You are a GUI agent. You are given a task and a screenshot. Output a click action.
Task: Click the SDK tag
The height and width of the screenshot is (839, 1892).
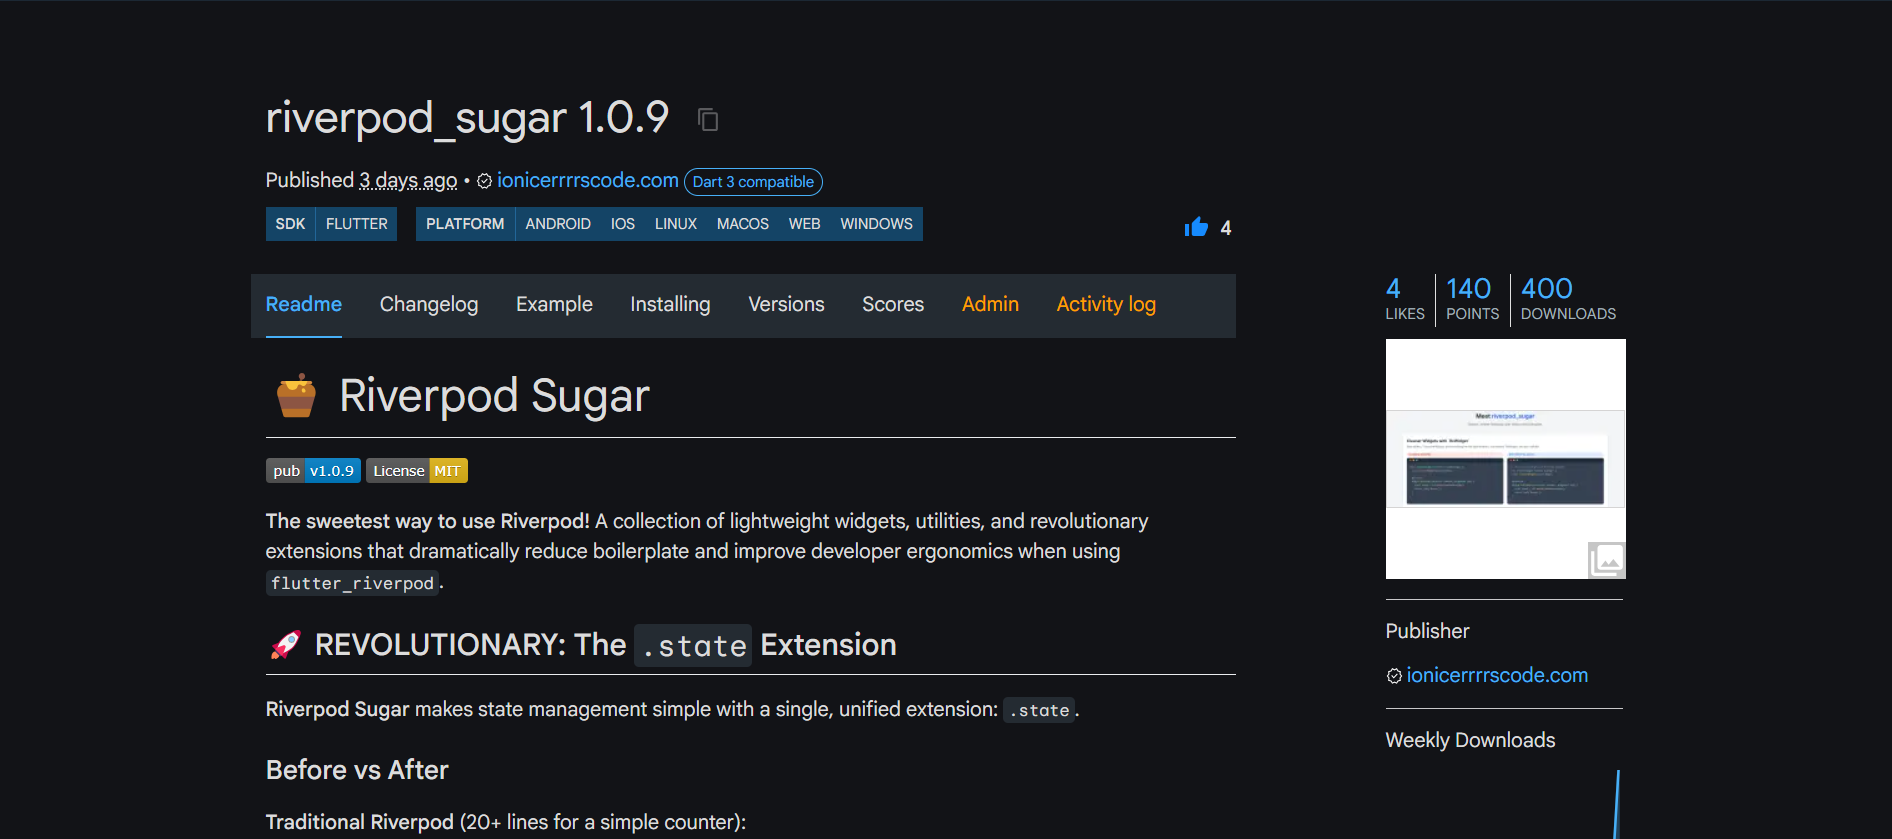click(290, 224)
